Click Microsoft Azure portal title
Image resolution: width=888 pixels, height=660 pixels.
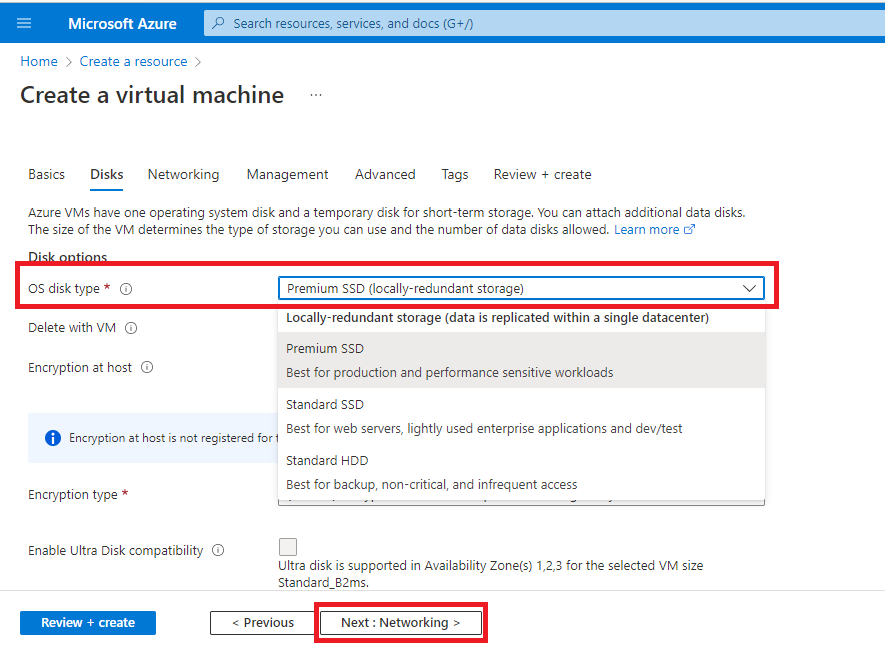(x=122, y=23)
